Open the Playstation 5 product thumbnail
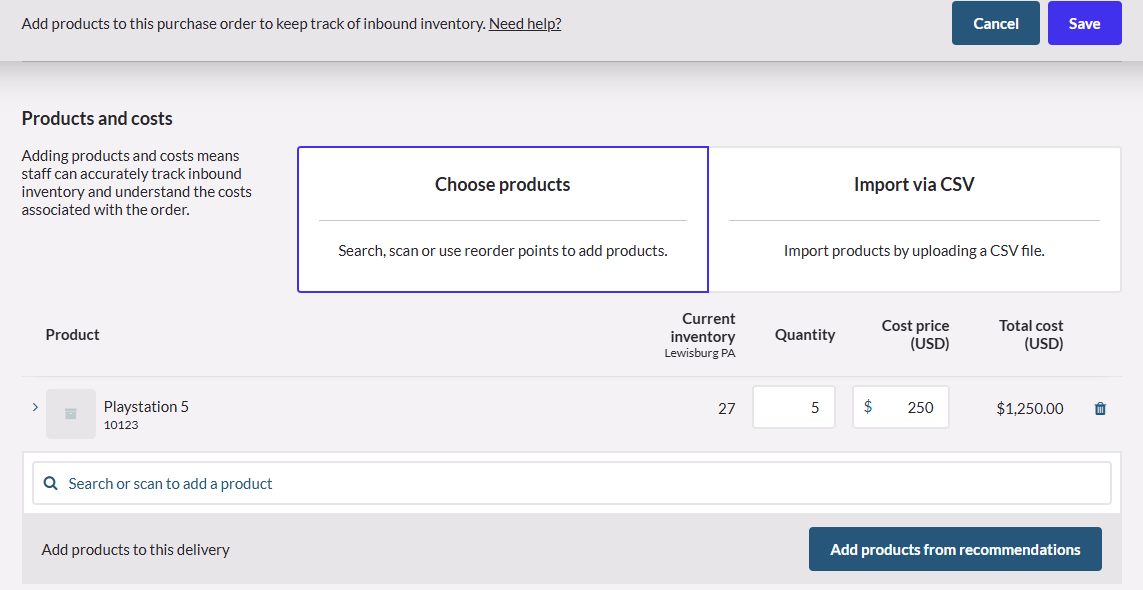Image resolution: width=1143 pixels, height=590 pixels. [71, 414]
